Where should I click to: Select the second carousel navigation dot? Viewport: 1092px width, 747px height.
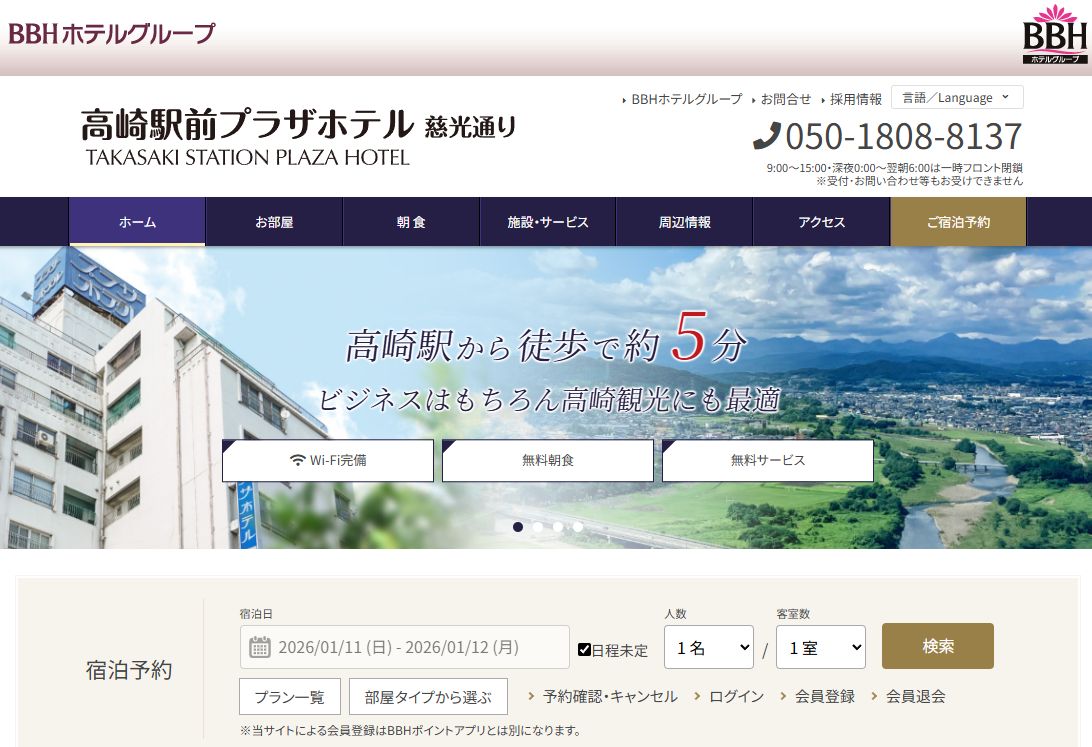tap(538, 526)
